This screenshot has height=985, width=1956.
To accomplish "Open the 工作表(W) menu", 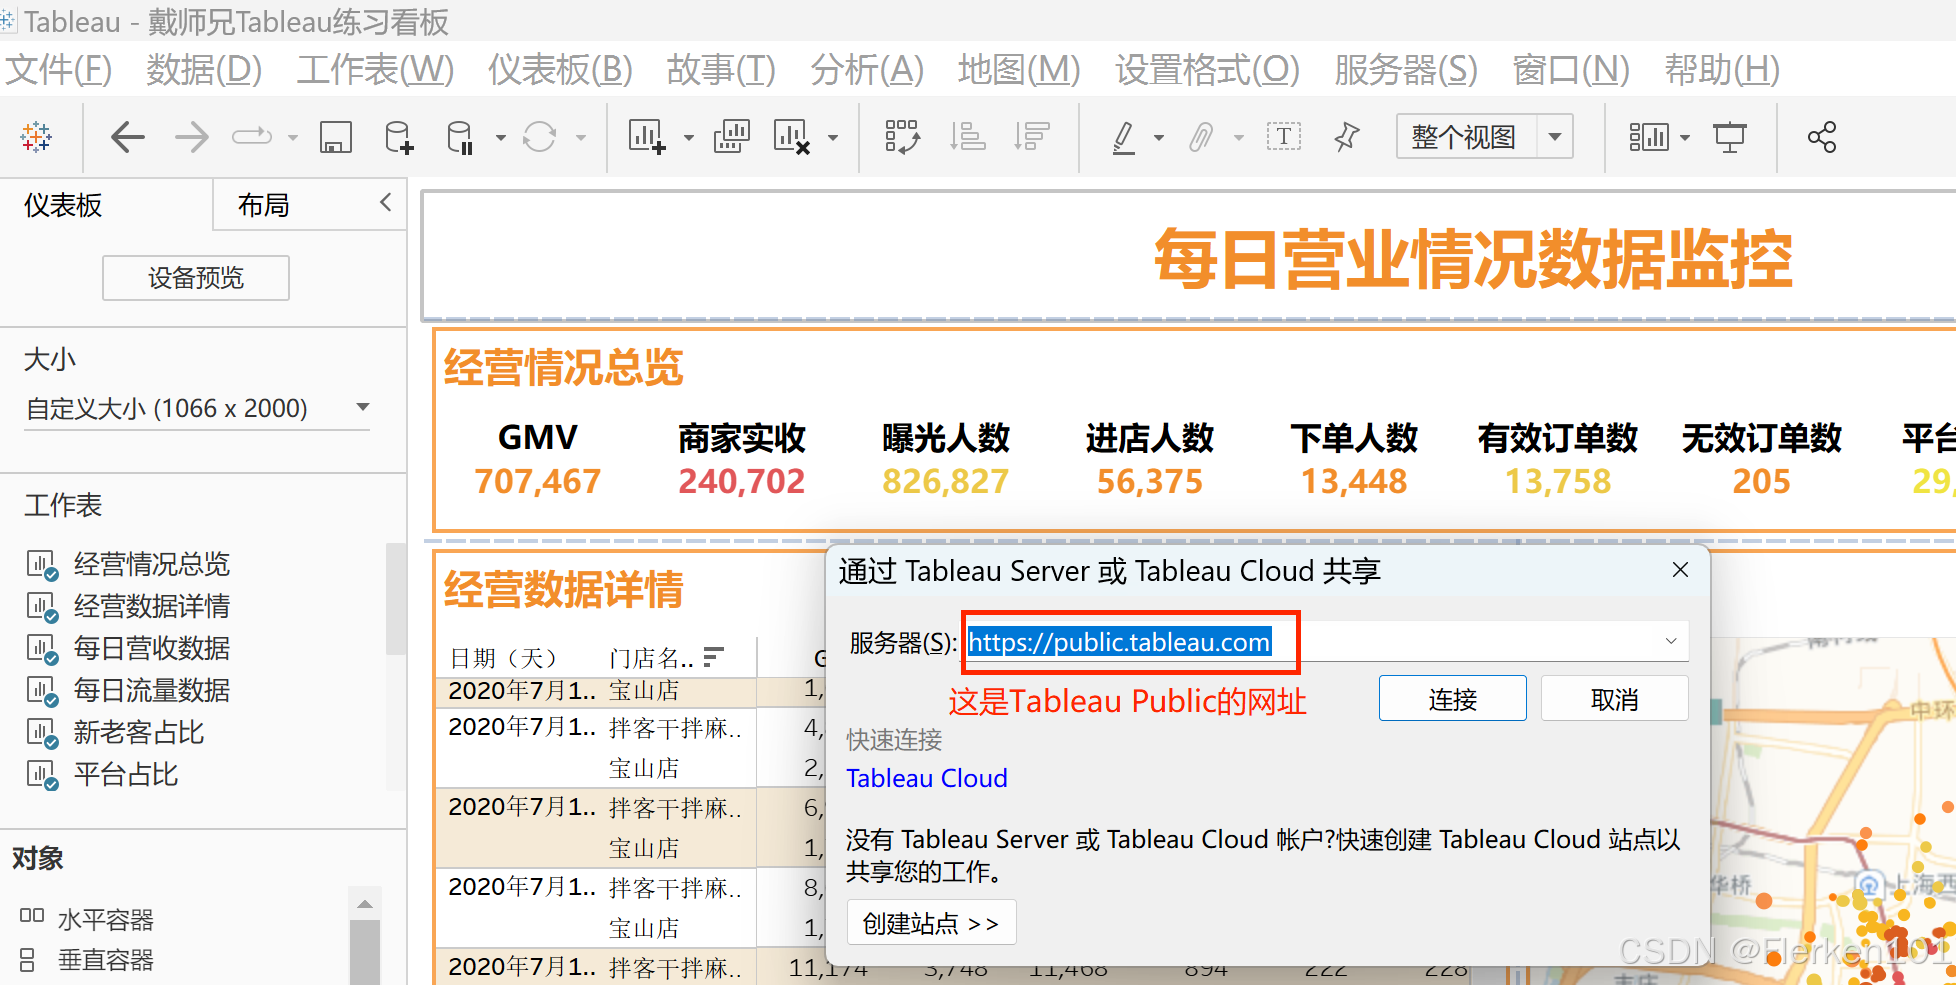I will (375, 70).
